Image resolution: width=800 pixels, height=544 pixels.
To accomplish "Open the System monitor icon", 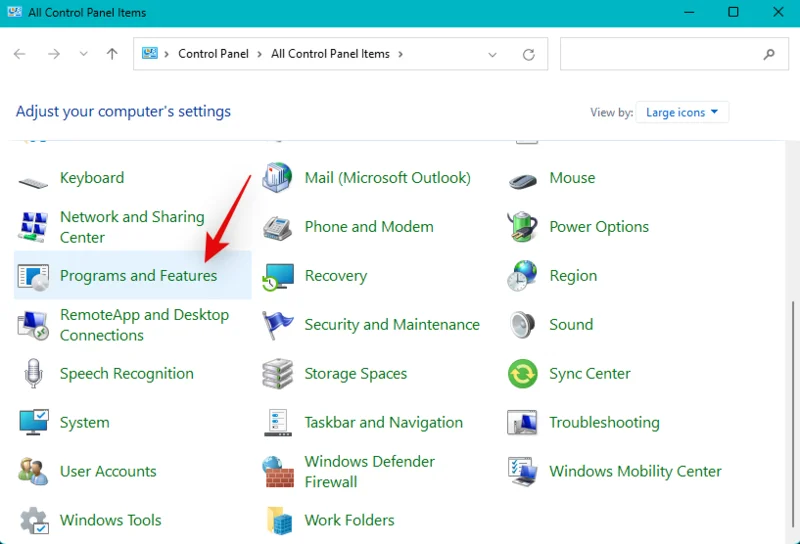I will coord(33,423).
